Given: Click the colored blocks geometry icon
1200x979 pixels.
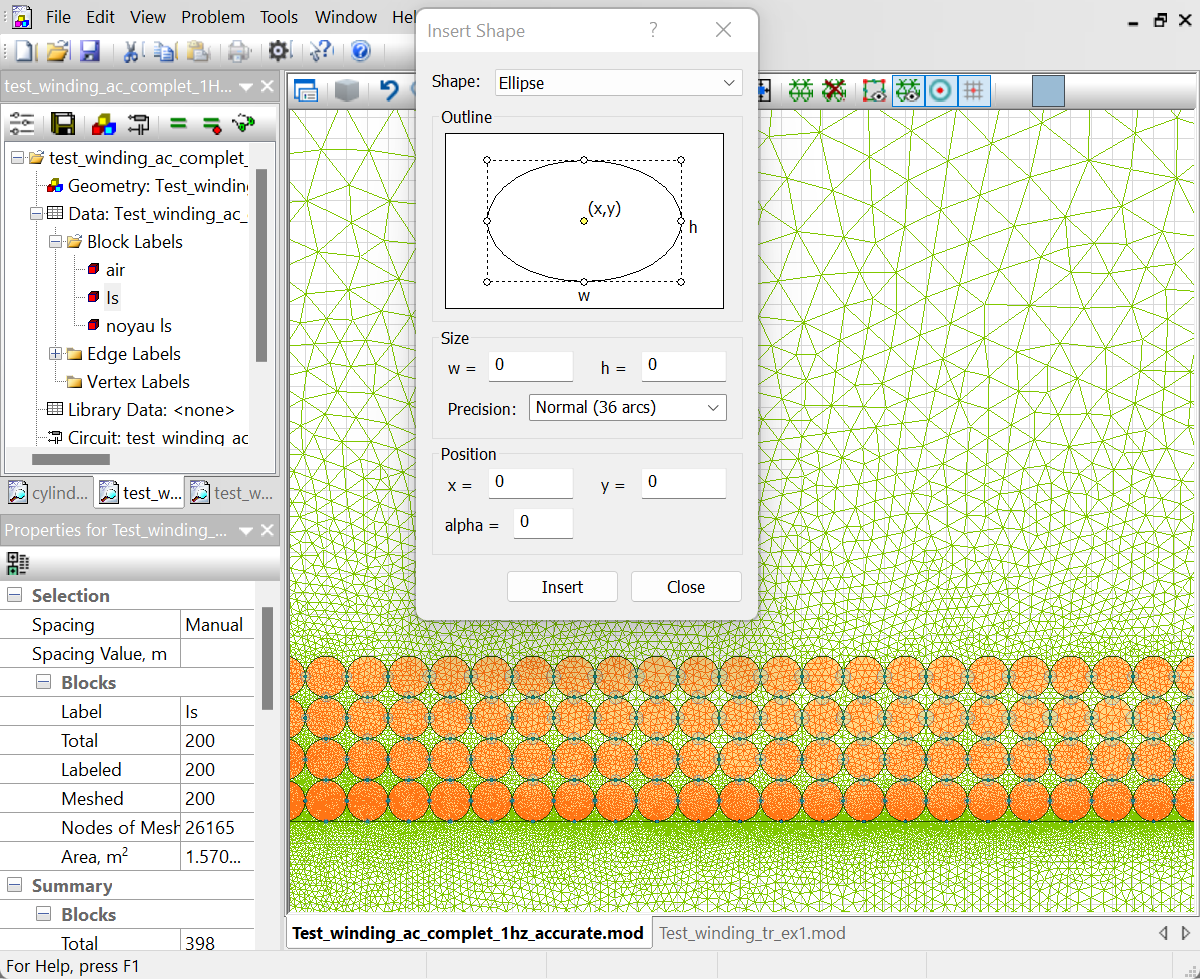Looking at the screenshot, I should (102, 124).
